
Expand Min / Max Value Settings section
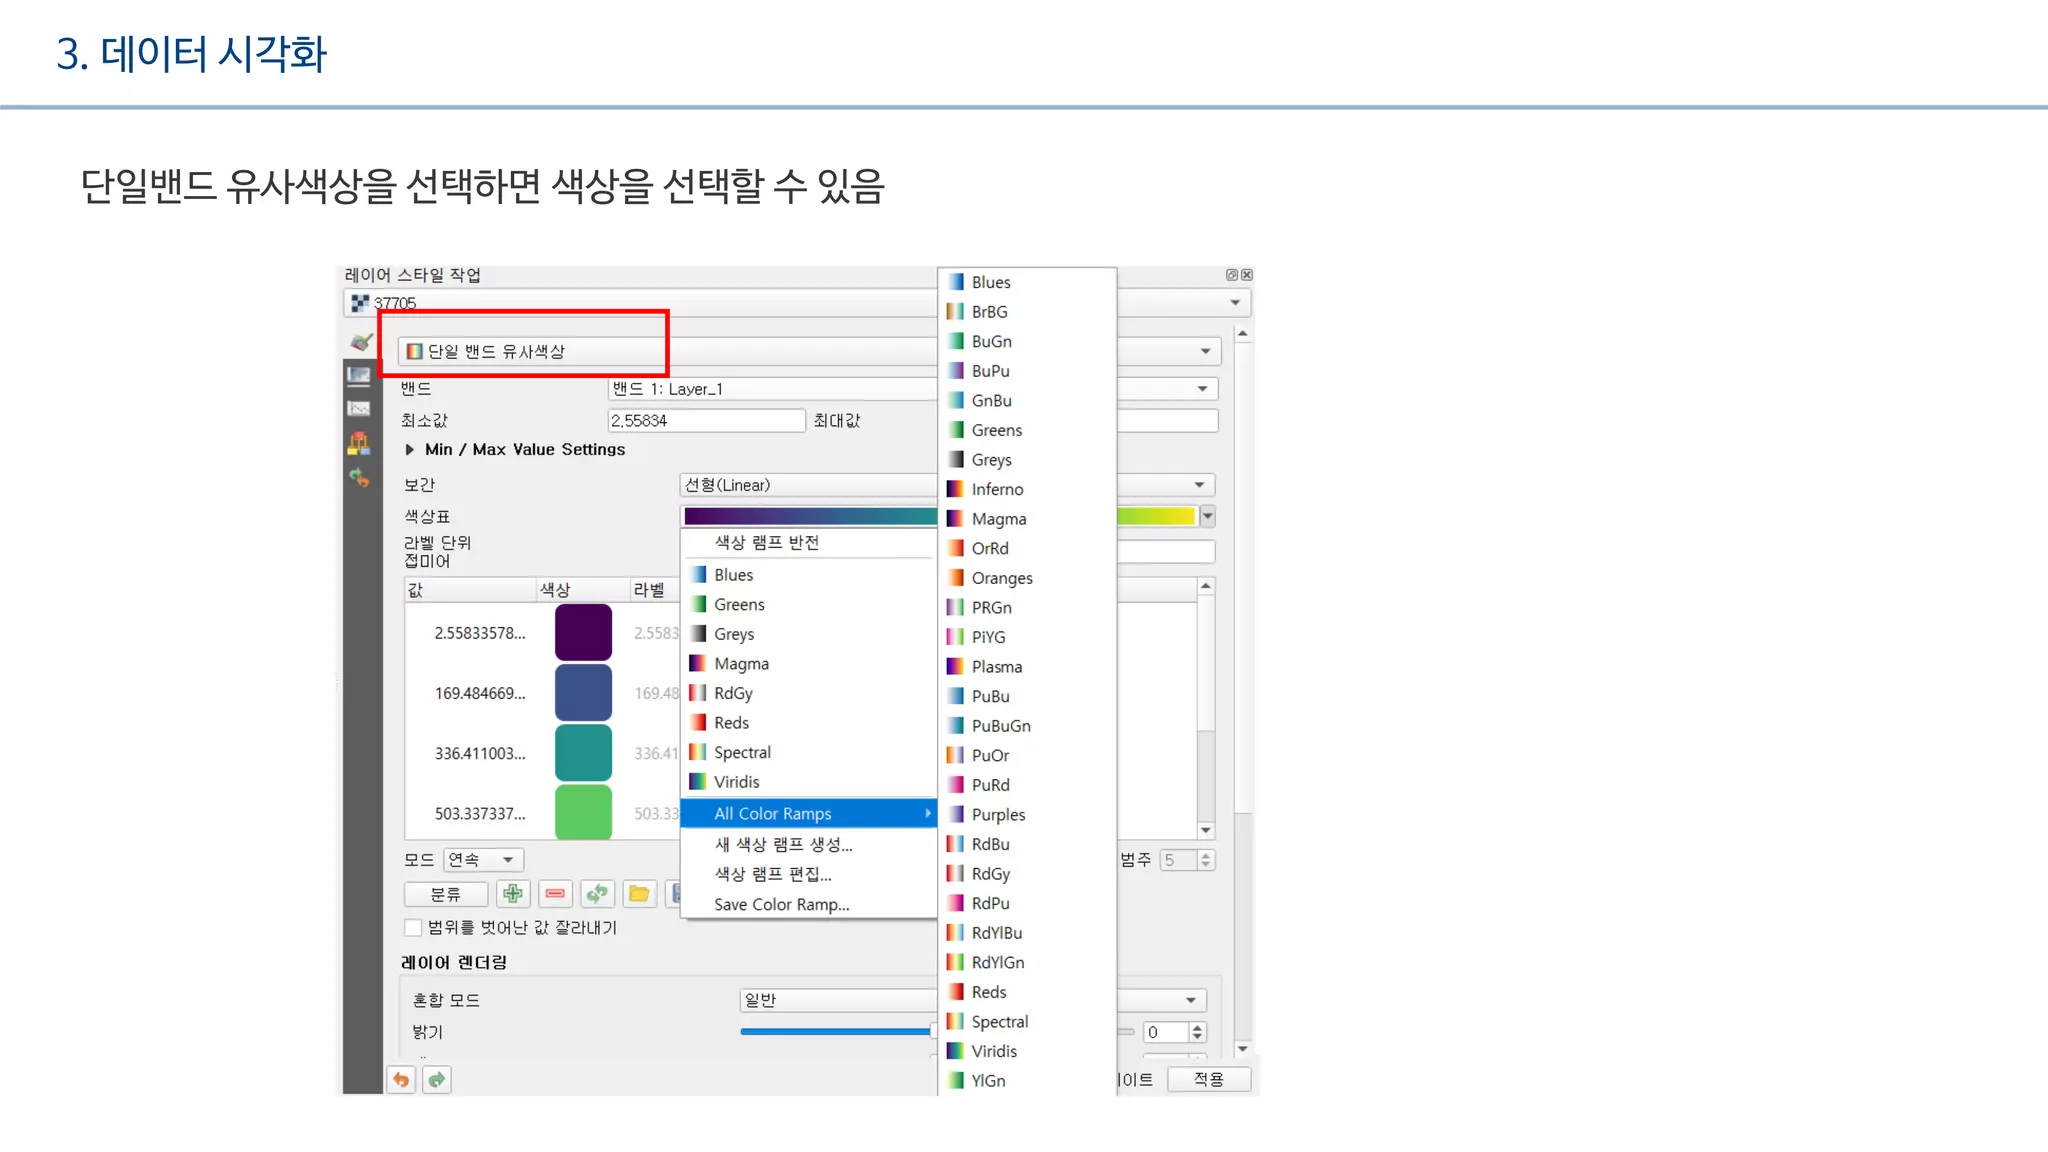coord(410,450)
